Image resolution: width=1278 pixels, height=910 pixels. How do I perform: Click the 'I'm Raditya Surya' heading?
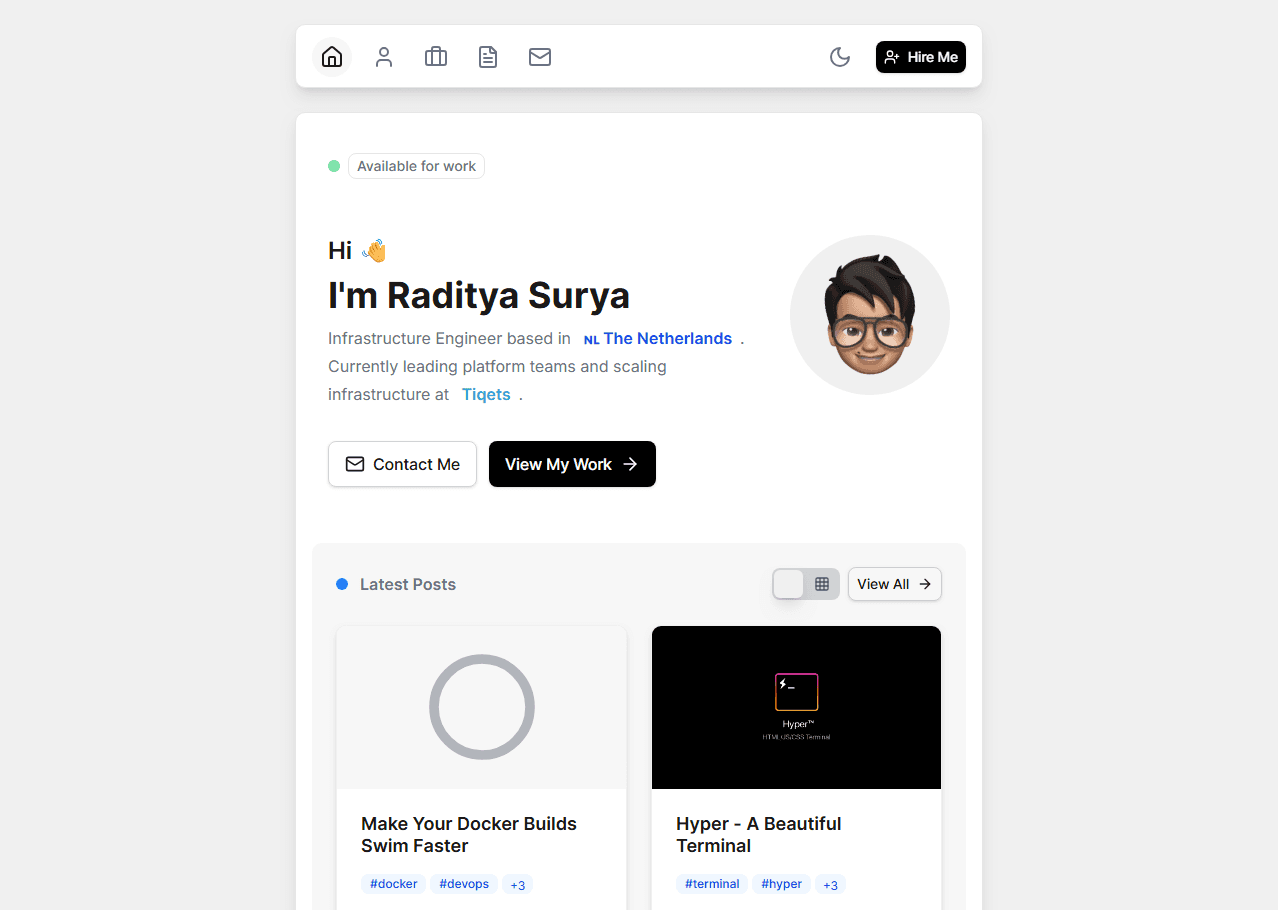[x=479, y=296]
